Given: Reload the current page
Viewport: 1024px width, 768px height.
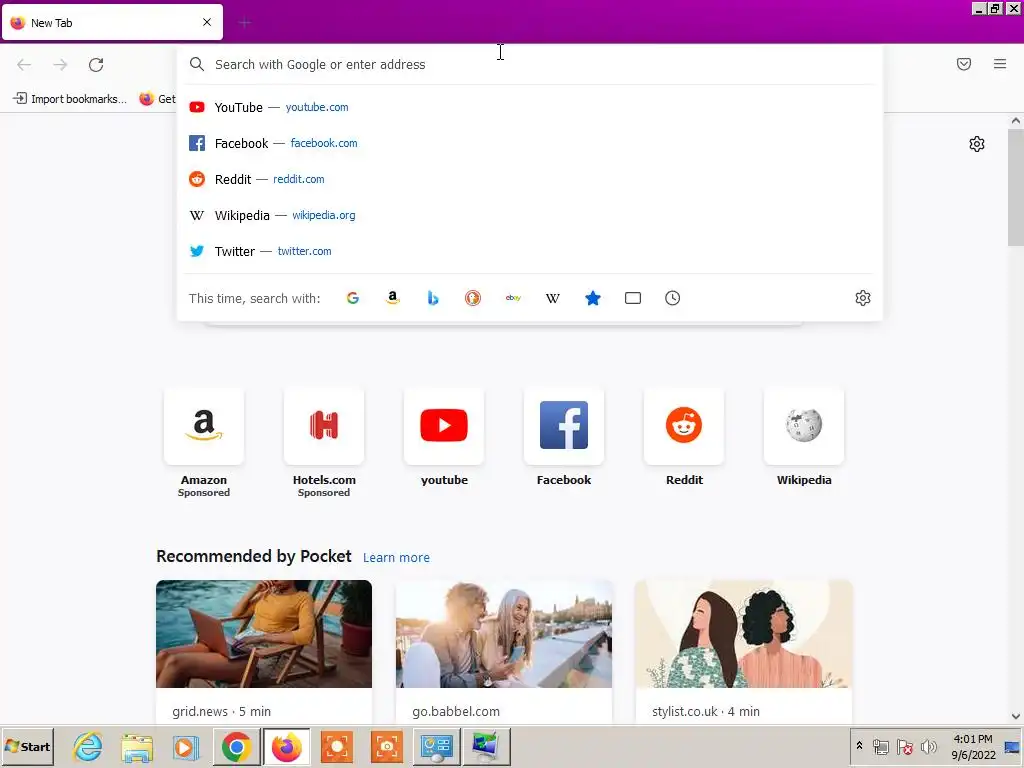Looking at the screenshot, I should (96, 65).
